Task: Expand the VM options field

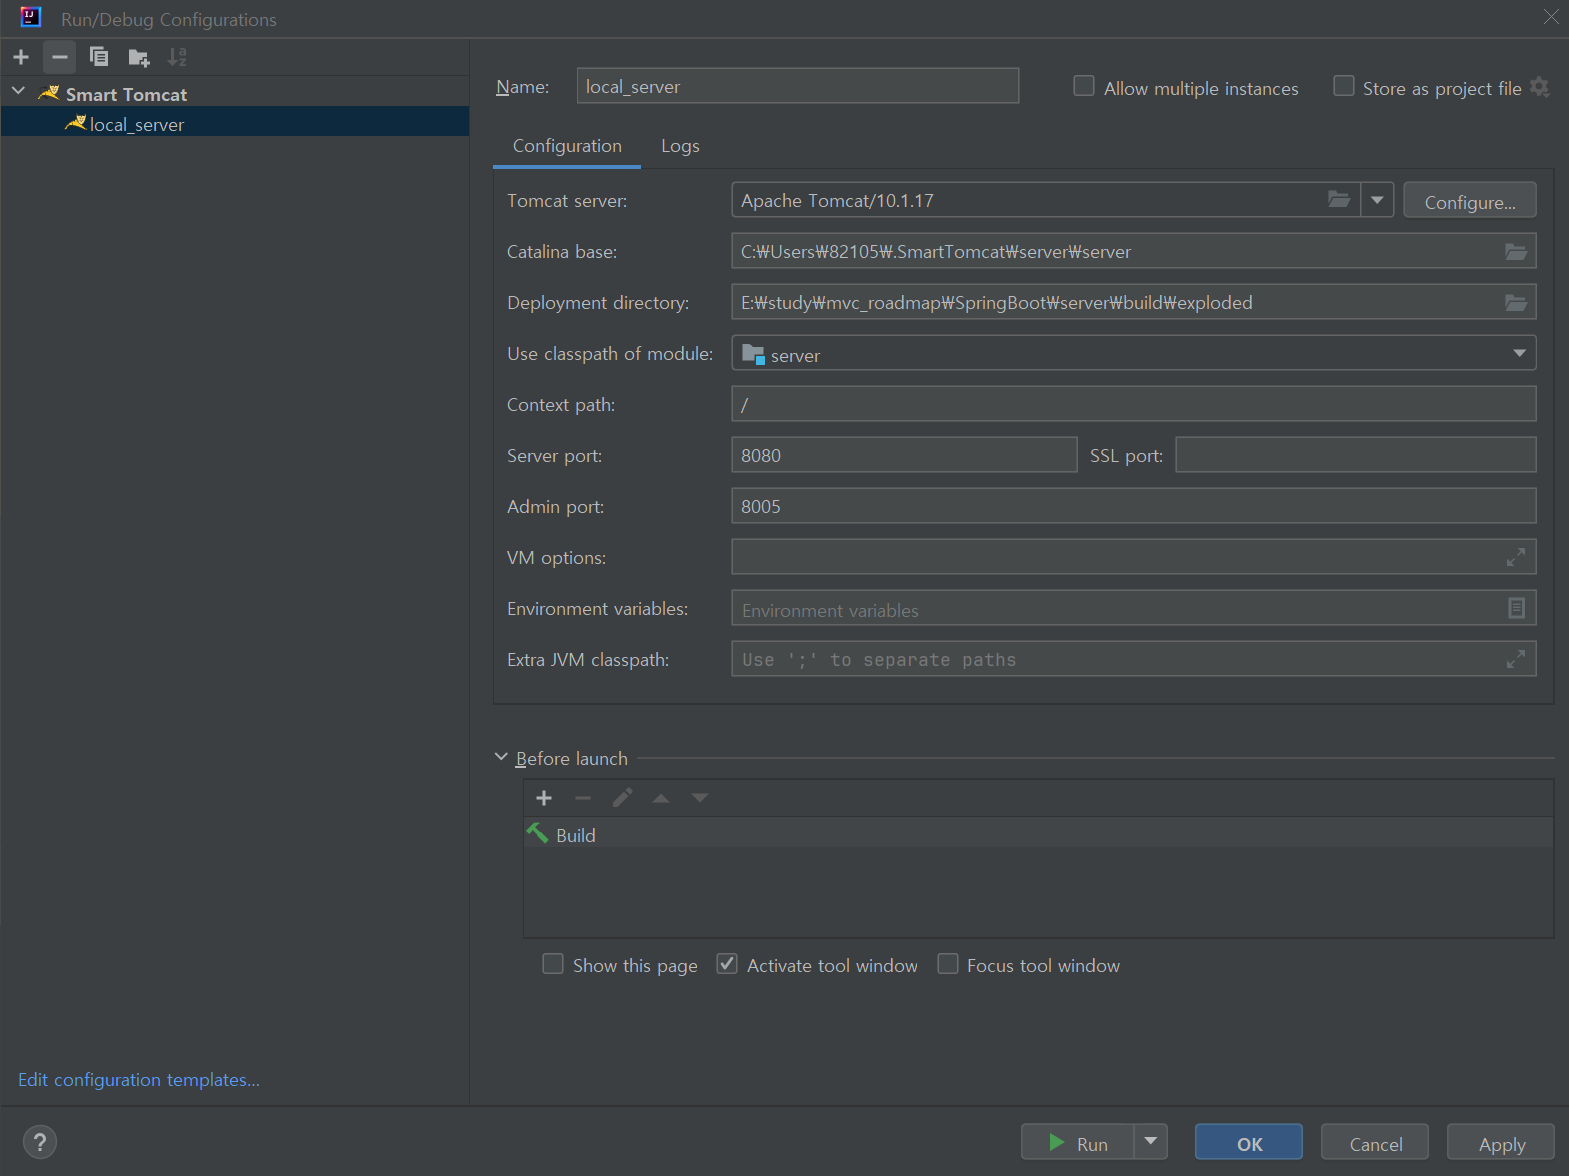Action: click(x=1516, y=557)
